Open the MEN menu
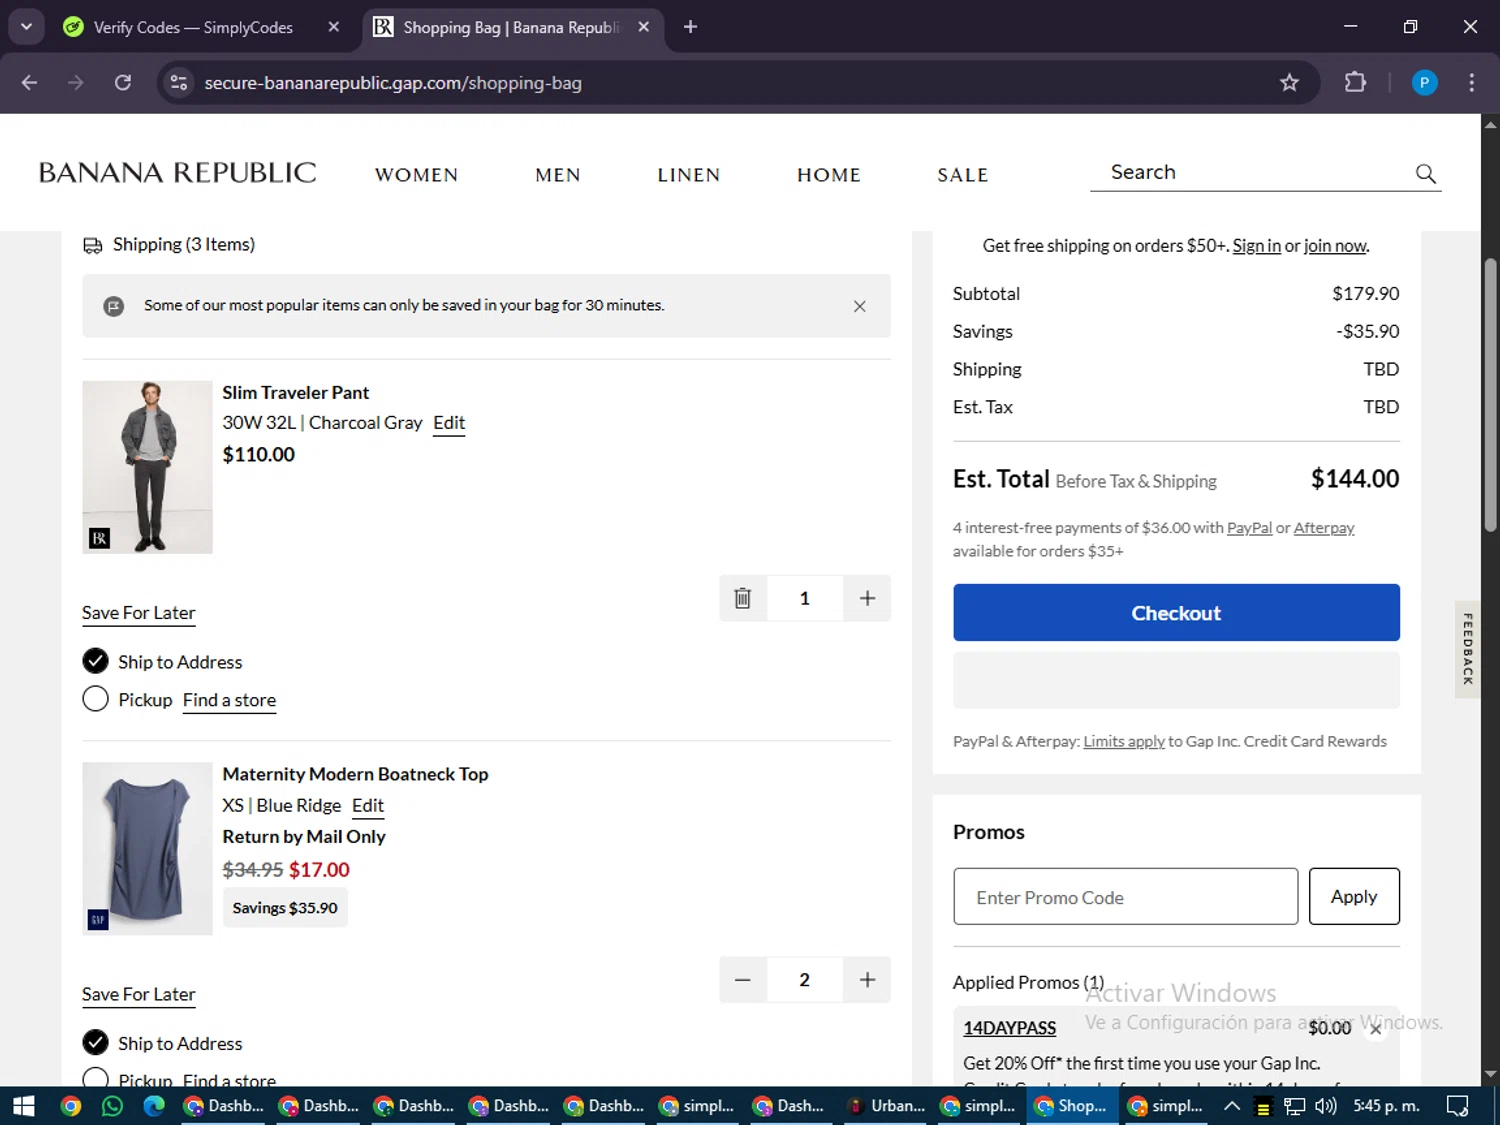1500x1125 pixels. point(558,175)
